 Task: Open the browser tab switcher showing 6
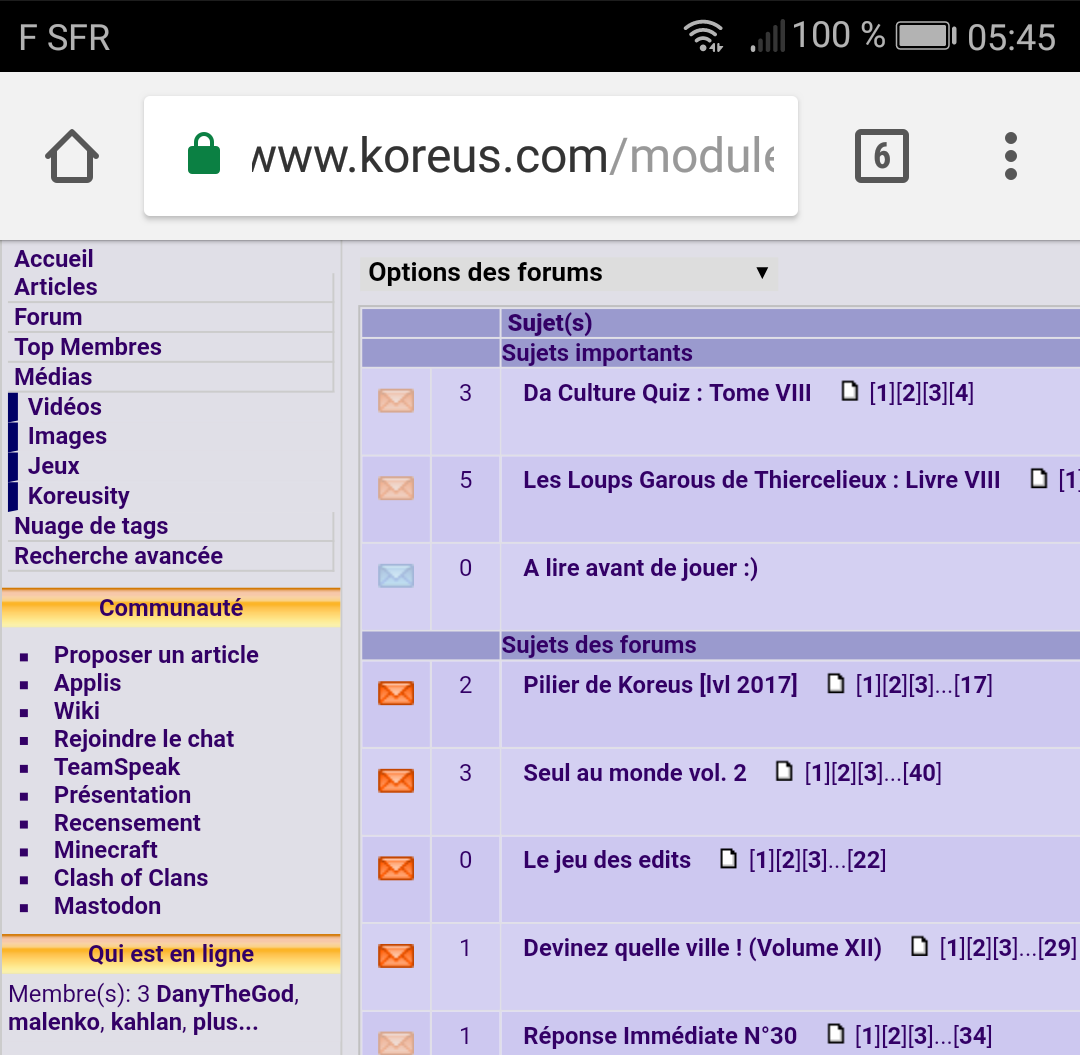[881, 156]
